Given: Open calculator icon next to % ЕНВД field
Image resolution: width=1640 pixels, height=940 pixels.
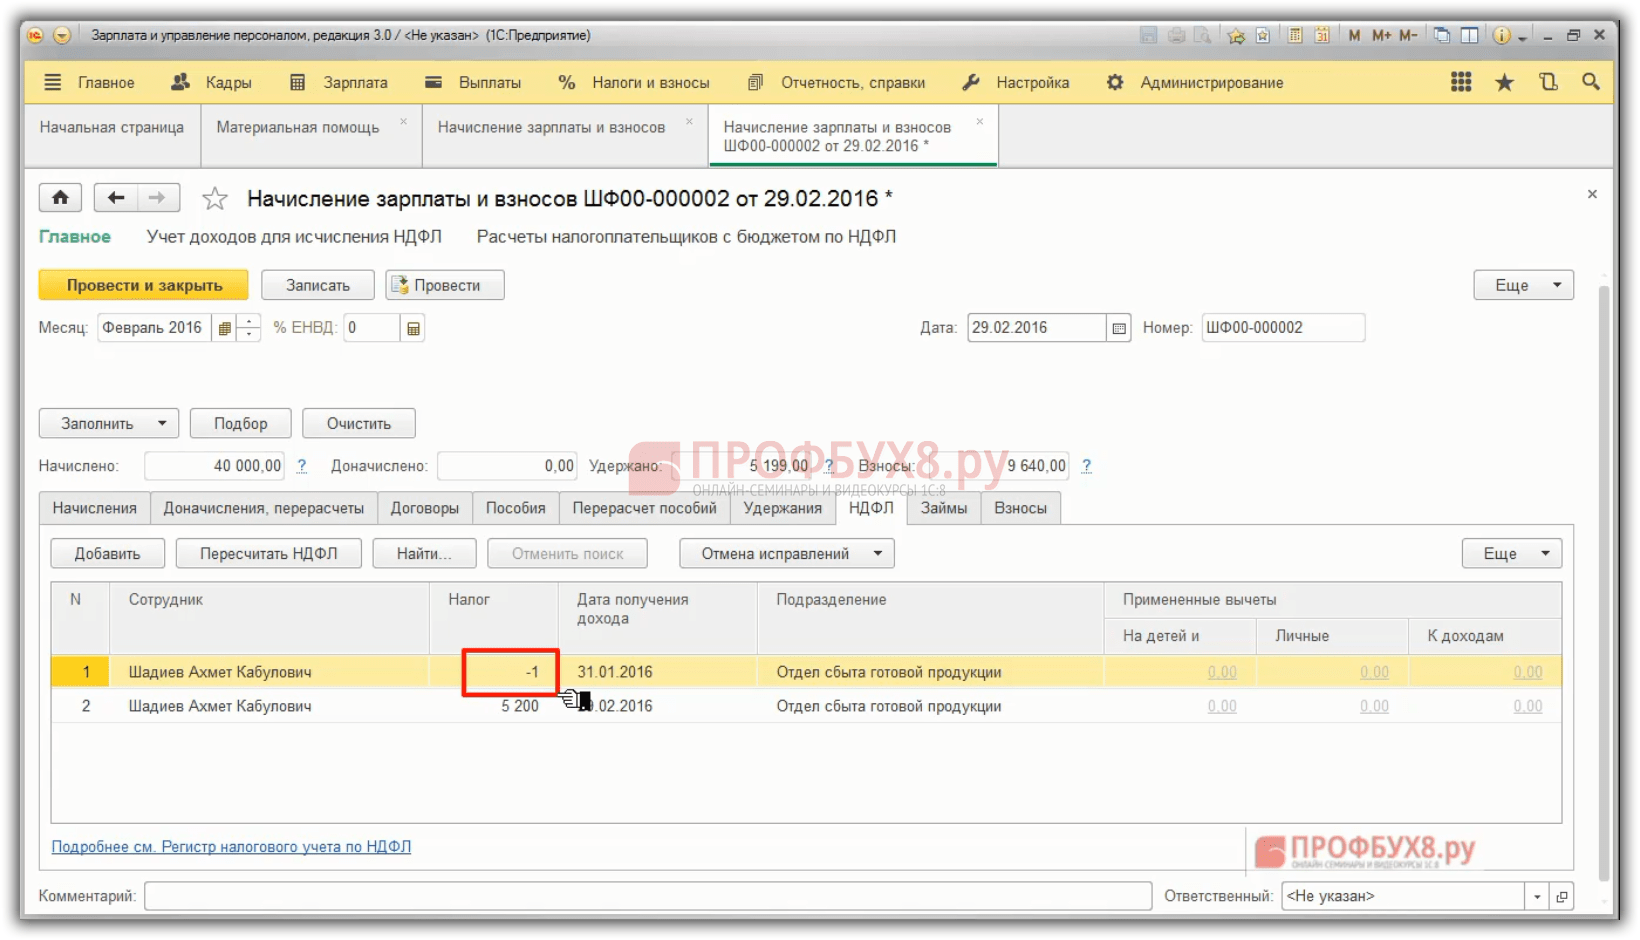Looking at the screenshot, I should pyautogui.click(x=413, y=328).
